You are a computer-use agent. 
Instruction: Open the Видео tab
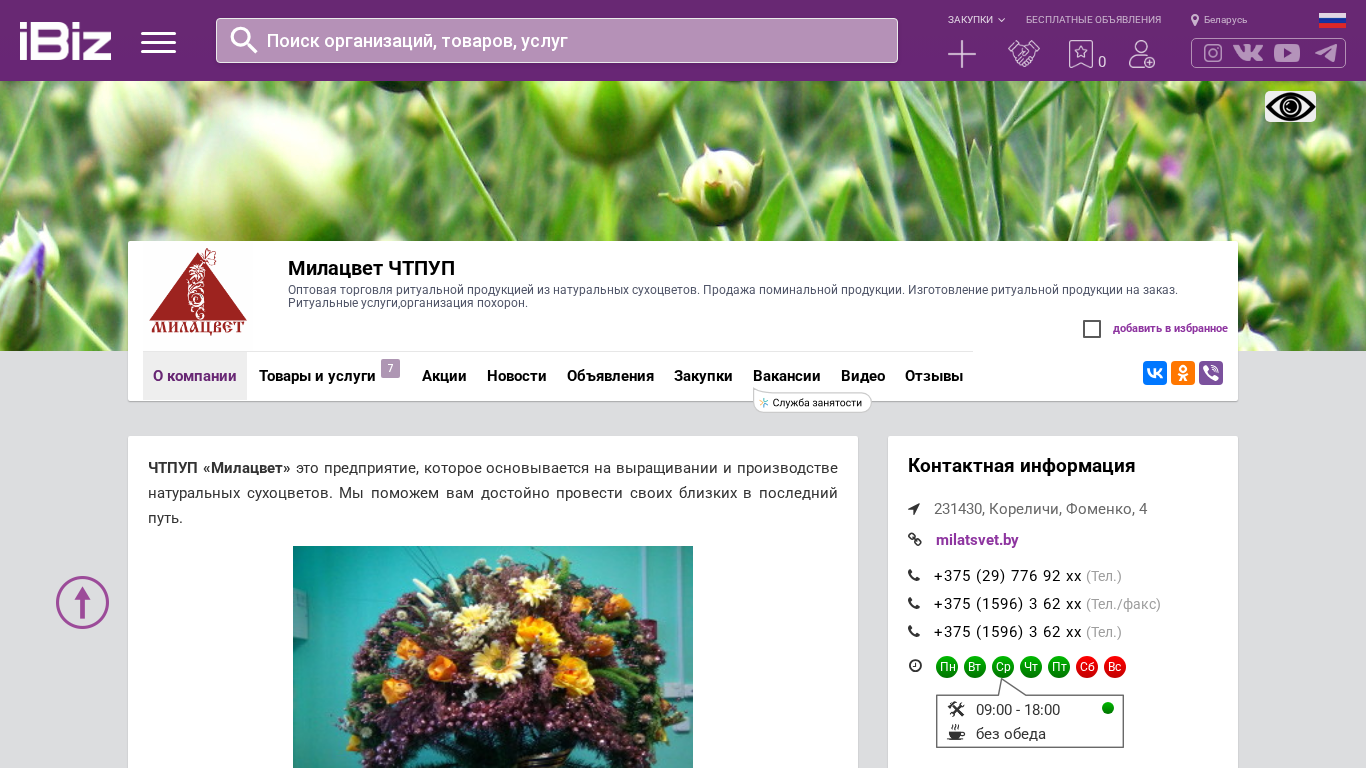click(863, 376)
